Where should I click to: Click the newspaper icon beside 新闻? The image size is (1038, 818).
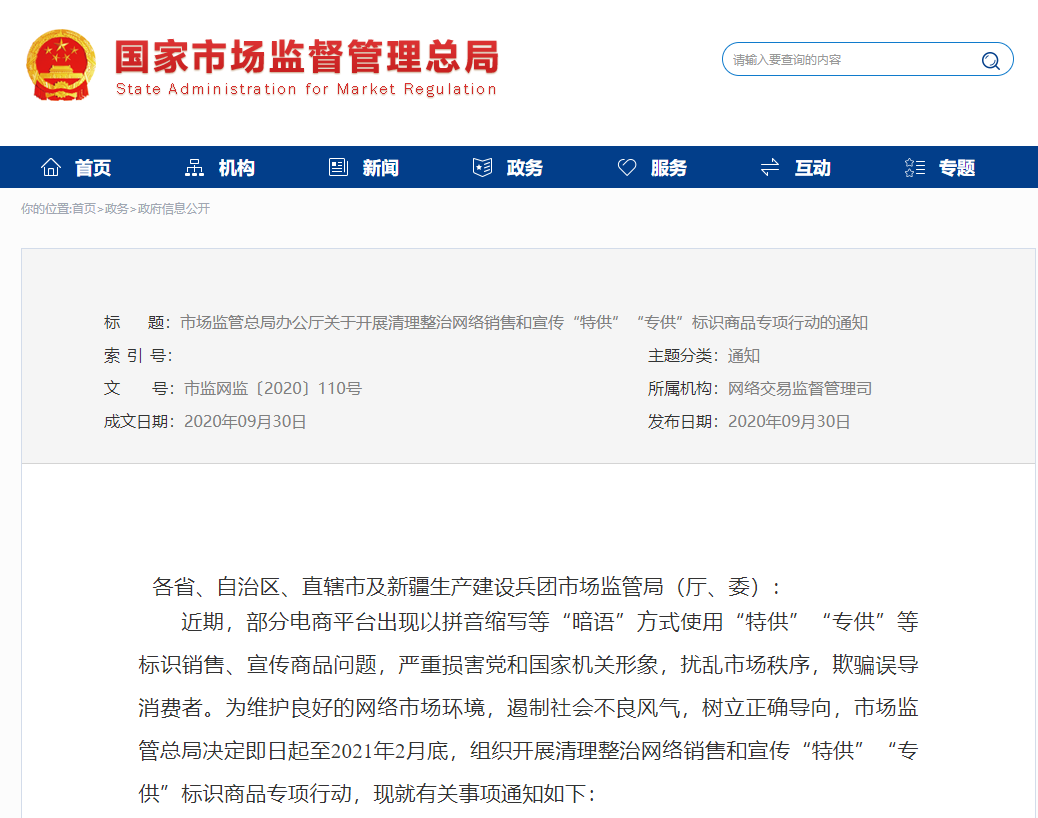(x=339, y=168)
